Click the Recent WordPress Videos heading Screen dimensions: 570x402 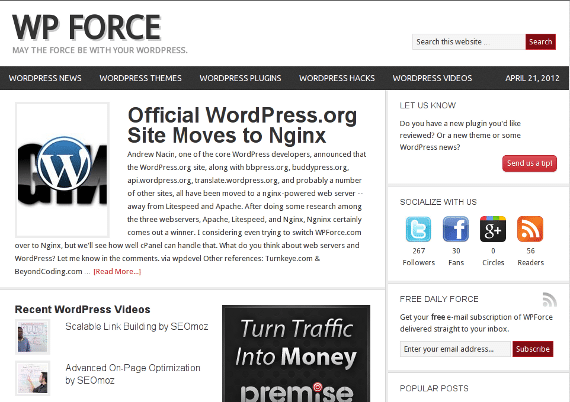pyautogui.click(x=83, y=310)
